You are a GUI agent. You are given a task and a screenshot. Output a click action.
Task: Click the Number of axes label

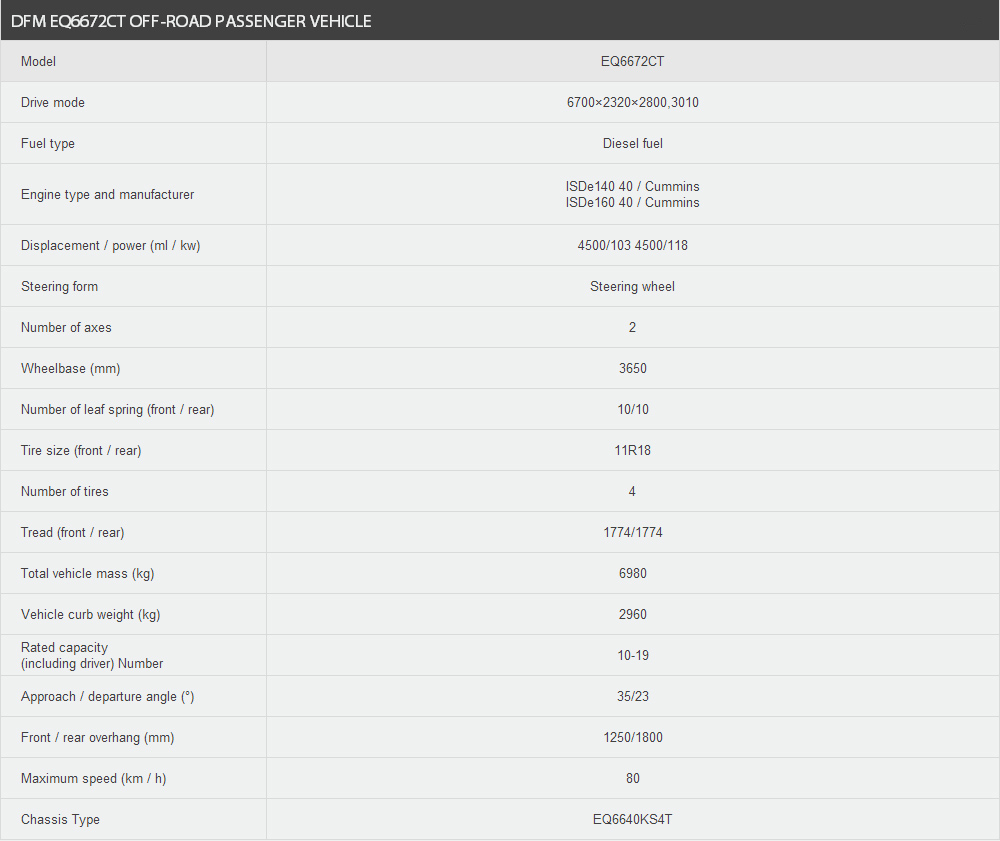tap(66, 327)
